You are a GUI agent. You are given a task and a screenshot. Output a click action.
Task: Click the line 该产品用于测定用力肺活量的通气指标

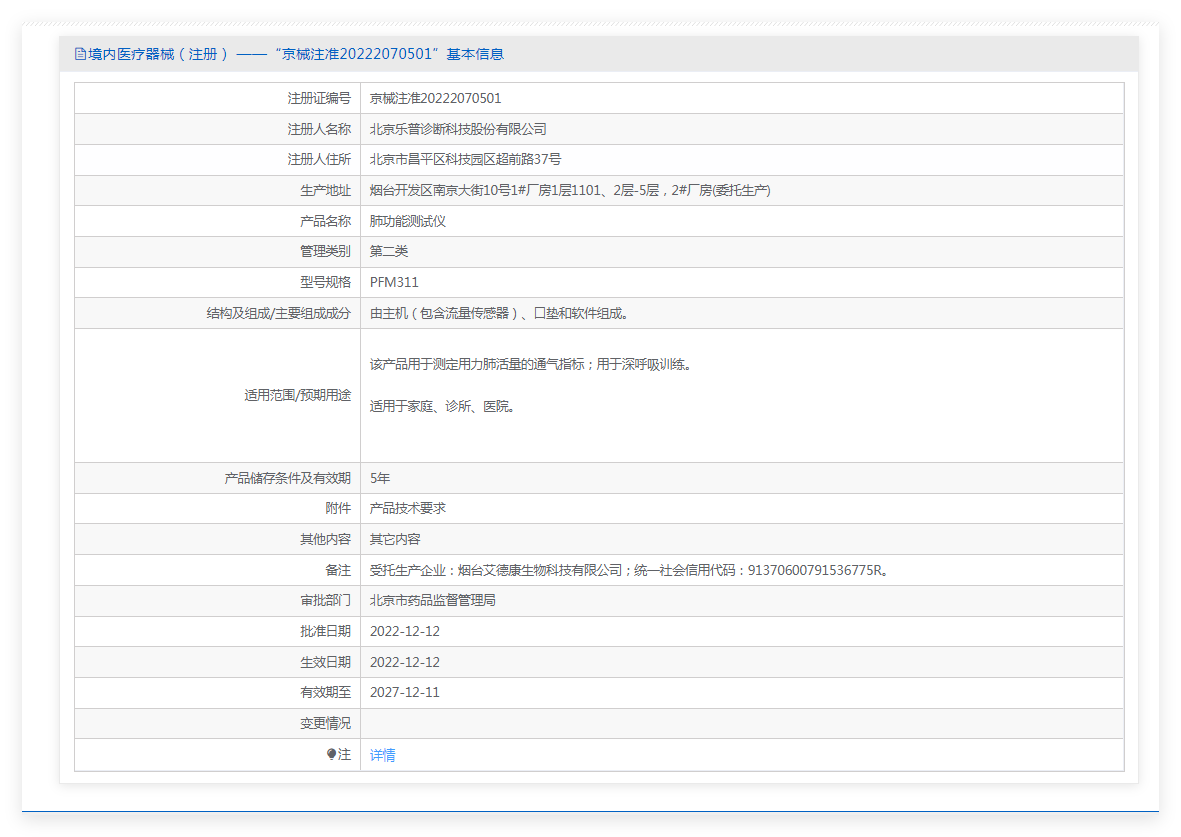pyautogui.click(x=531, y=365)
